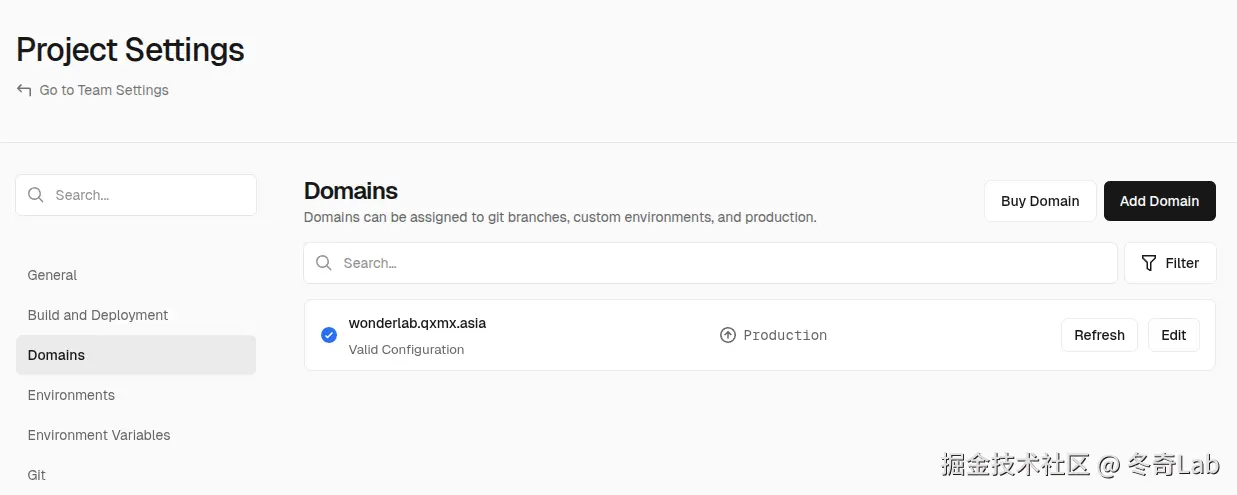
Task: Click the blue verified checkmark icon
Action: [x=329, y=335]
